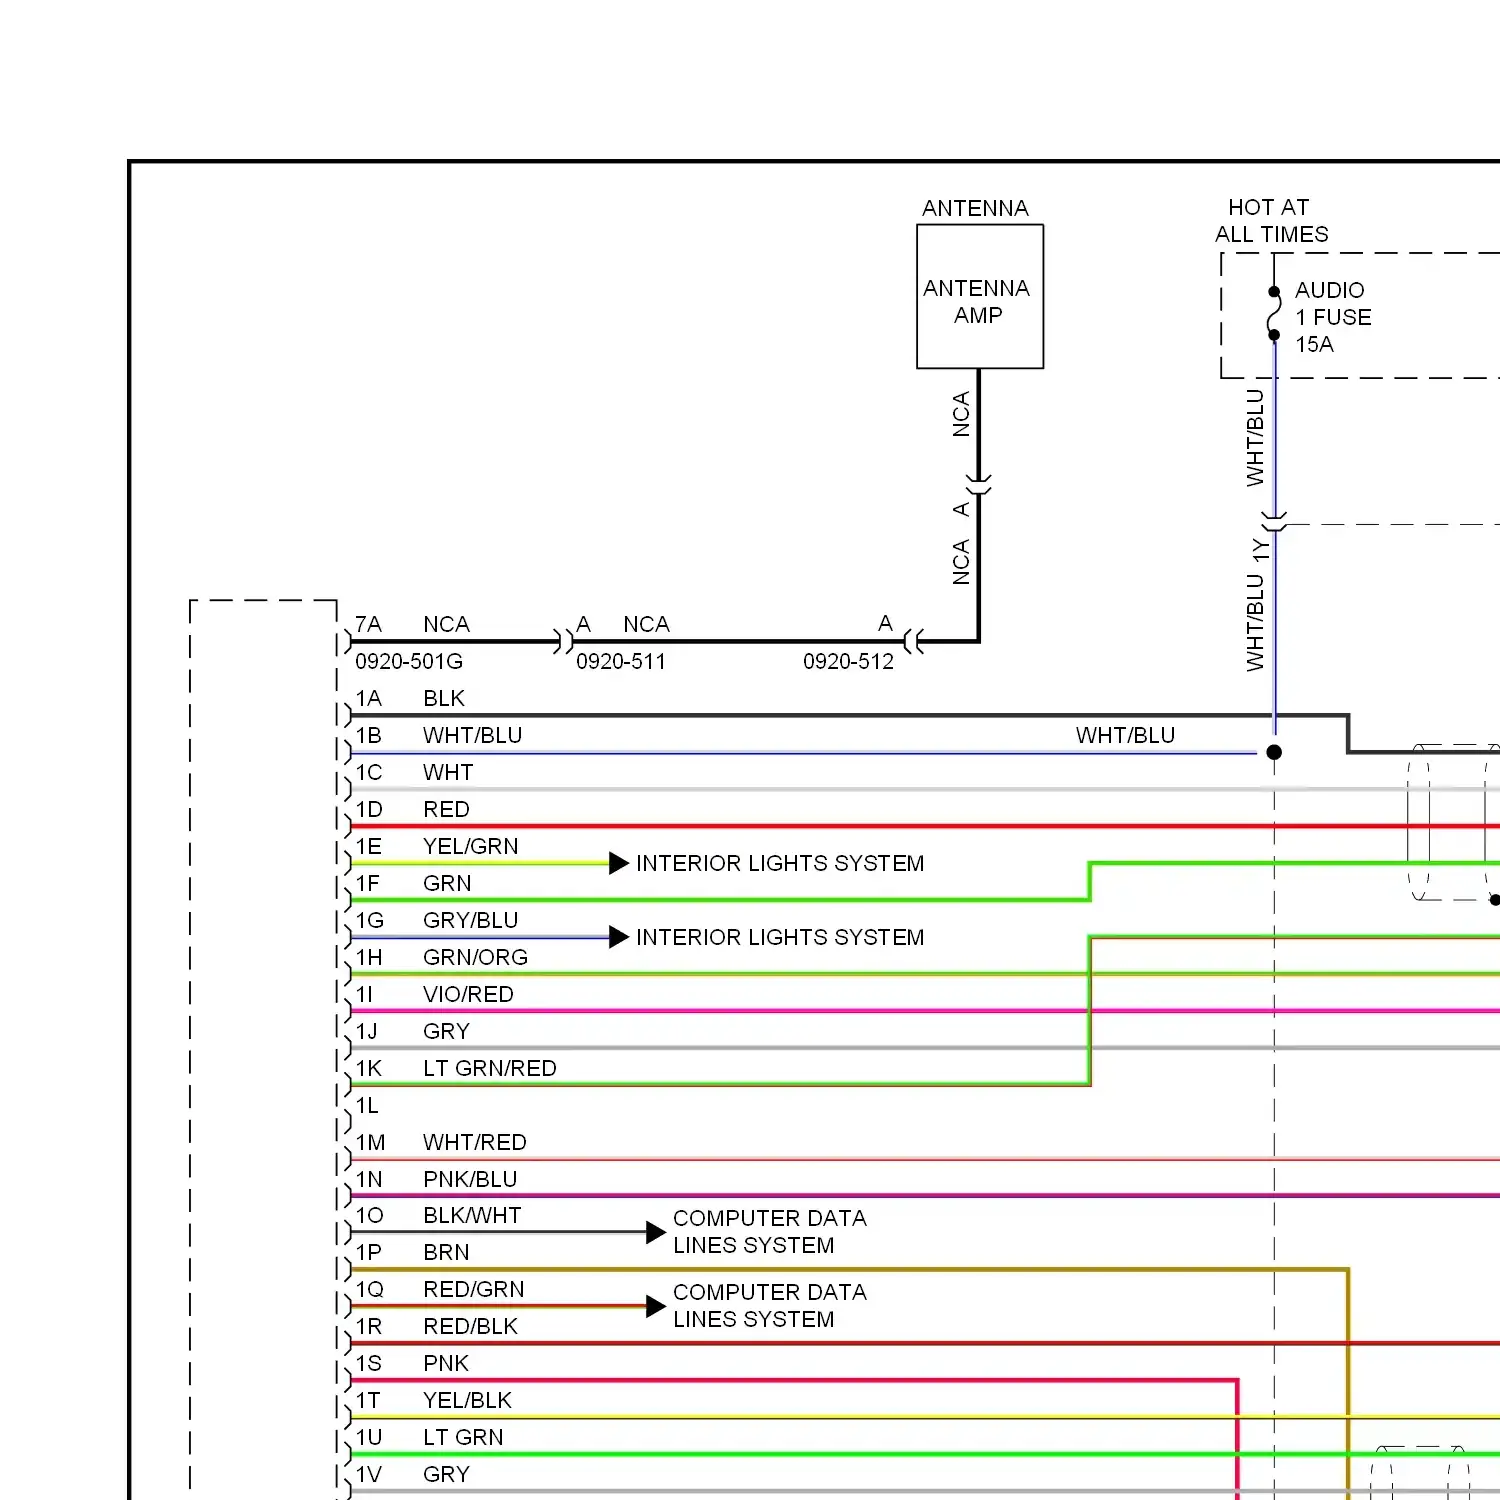Click the arrowhead ending the RED/GRN wire
This screenshot has width=1500, height=1500.
coord(656,1306)
